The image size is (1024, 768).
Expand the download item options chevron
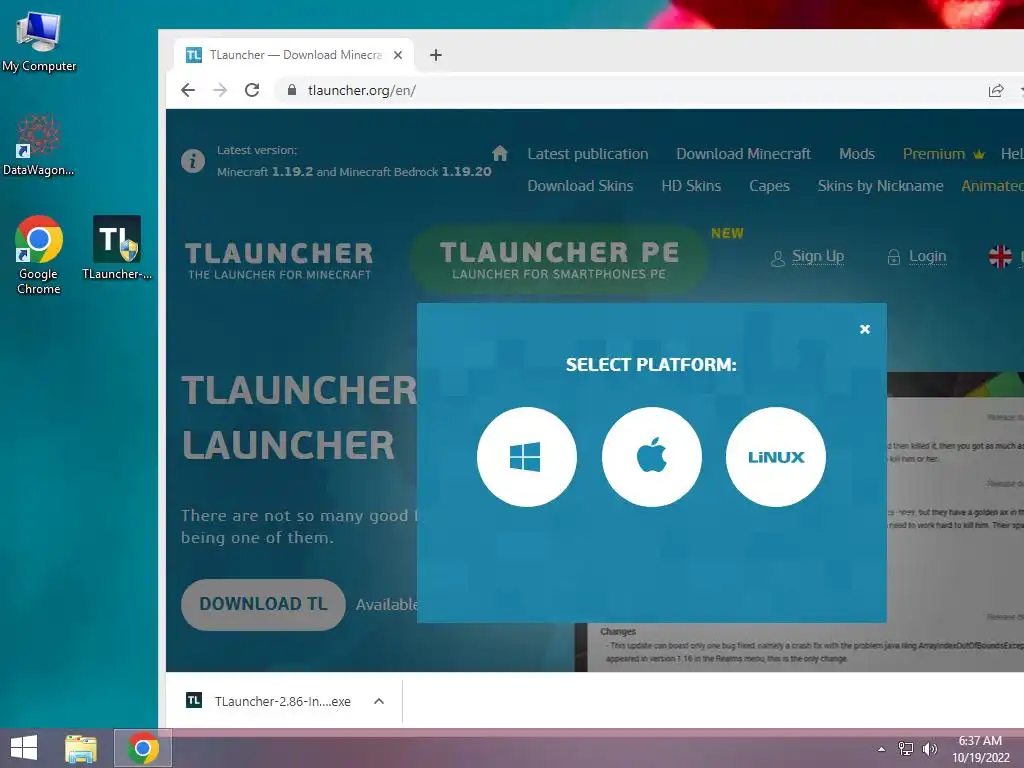pyautogui.click(x=379, y=701)
